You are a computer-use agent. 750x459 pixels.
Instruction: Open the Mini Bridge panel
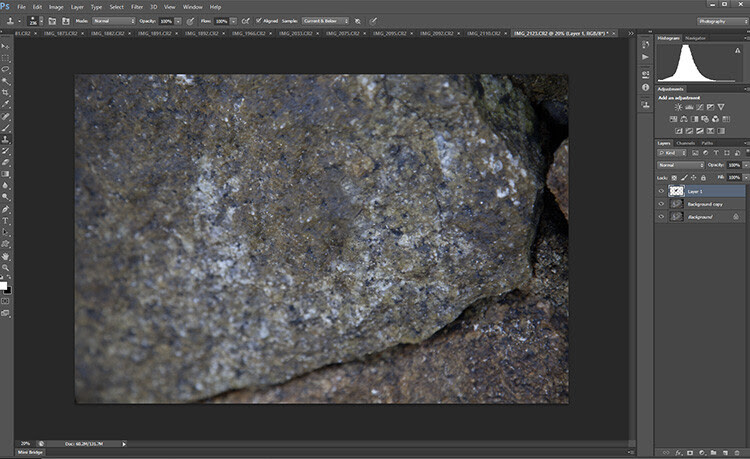(x=30, y=452)
